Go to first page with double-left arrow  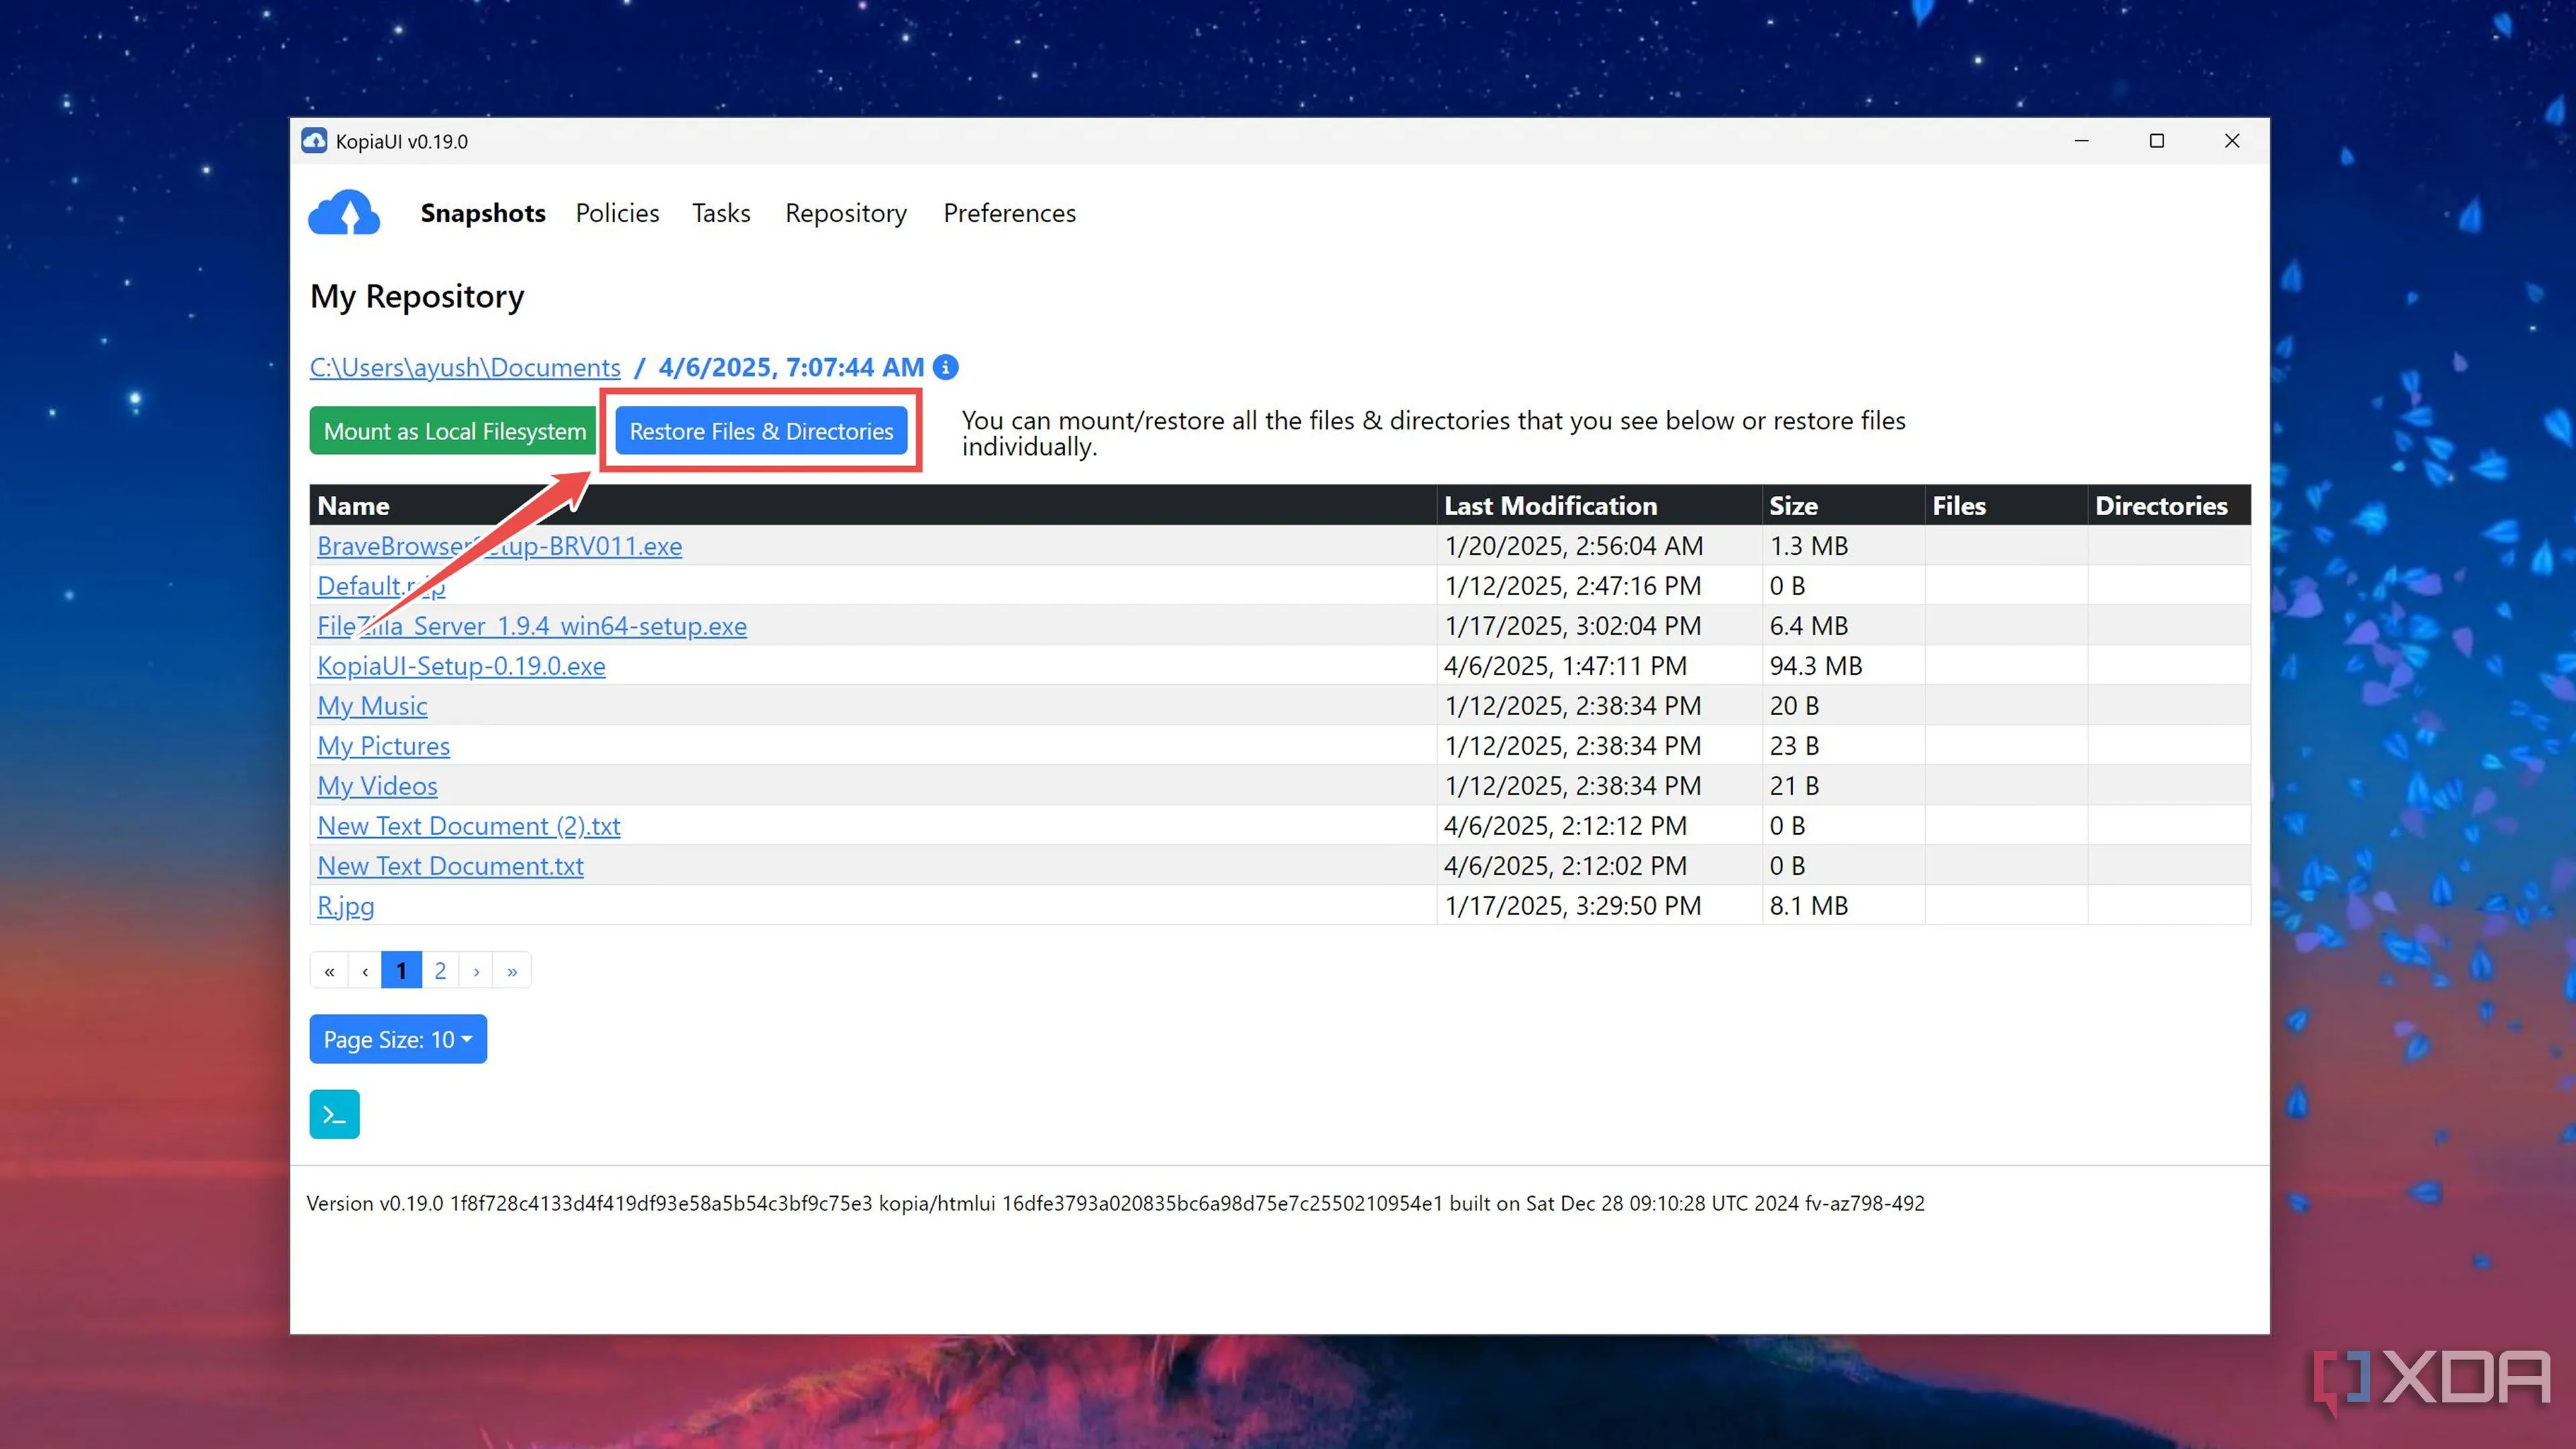pos(329,971)
